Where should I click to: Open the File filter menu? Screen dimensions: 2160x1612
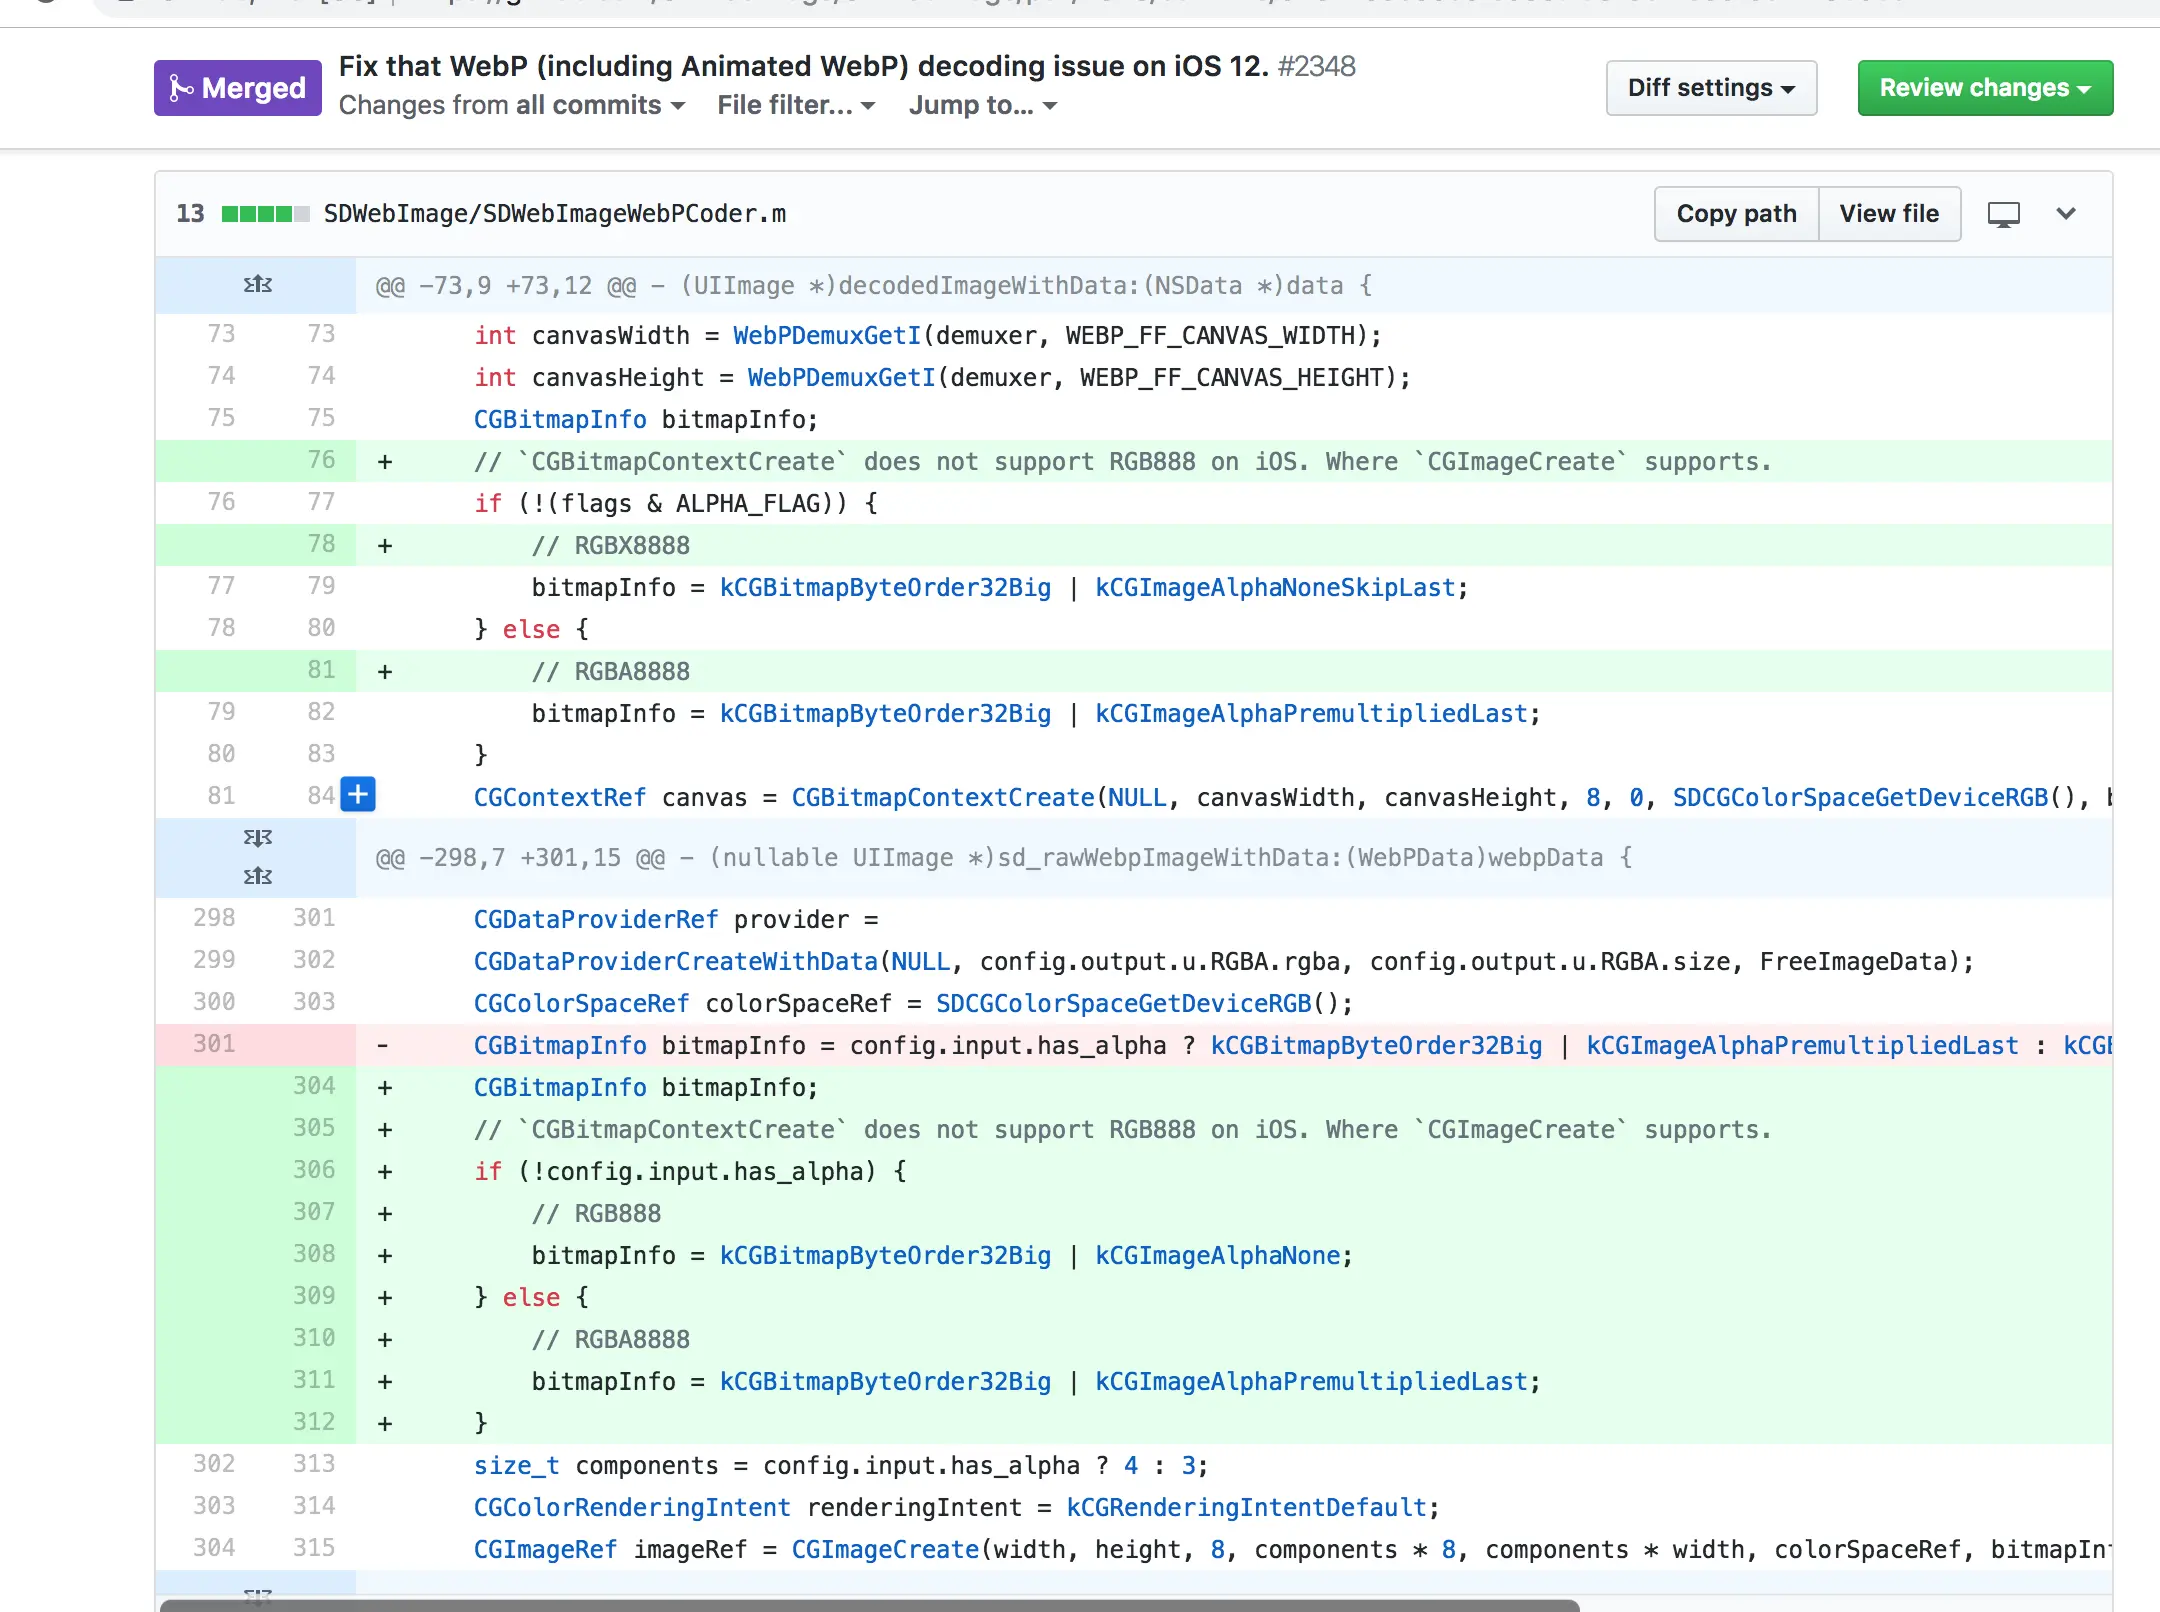tap(796, 105)
